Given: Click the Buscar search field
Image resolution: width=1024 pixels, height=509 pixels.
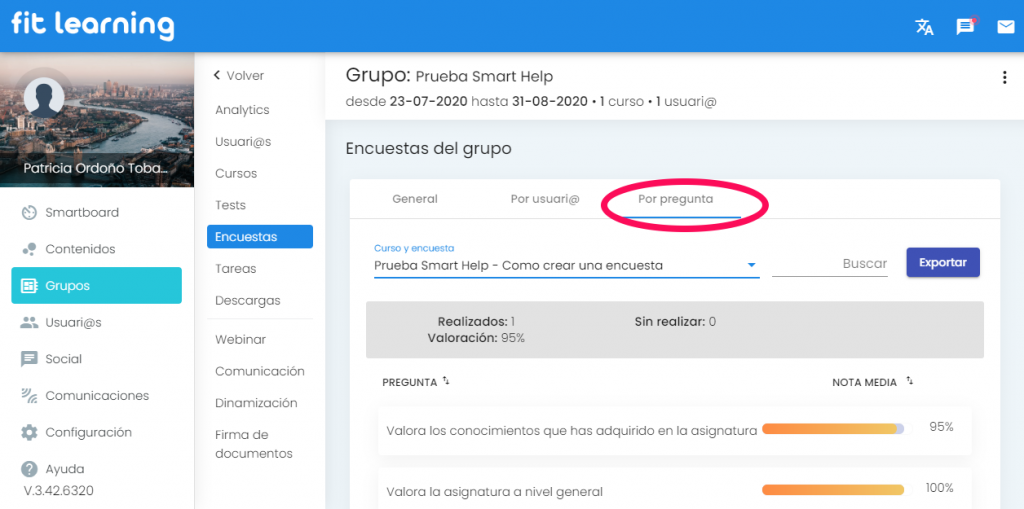Looking at the screenshot, I should (830, 264).
